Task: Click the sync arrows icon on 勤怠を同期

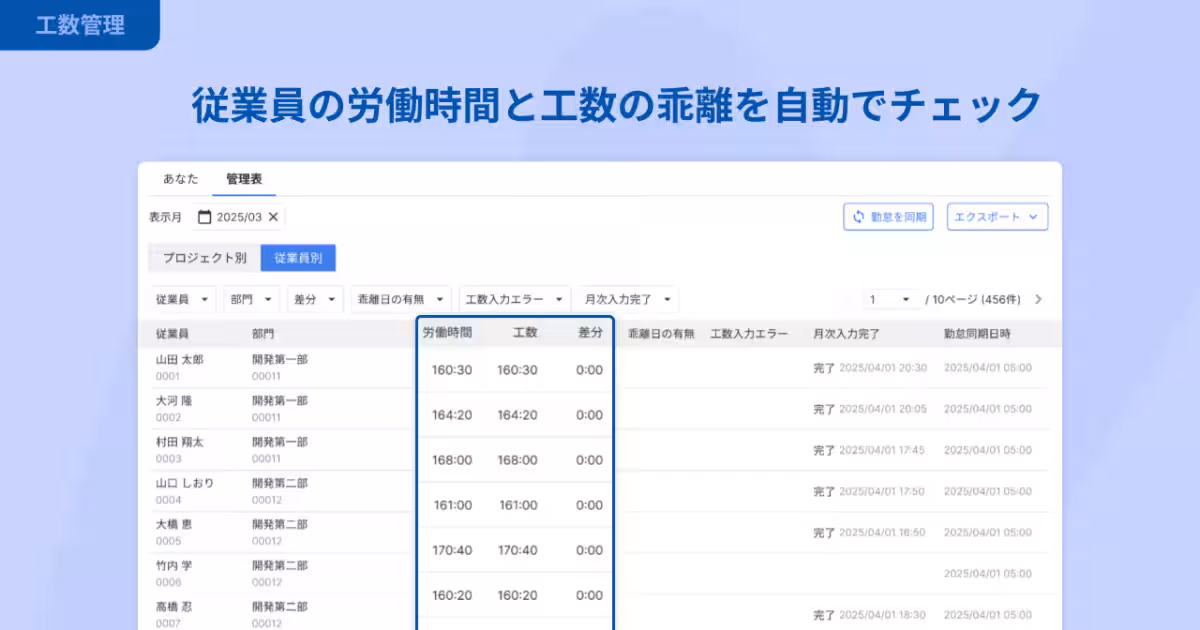Action: 860,217
